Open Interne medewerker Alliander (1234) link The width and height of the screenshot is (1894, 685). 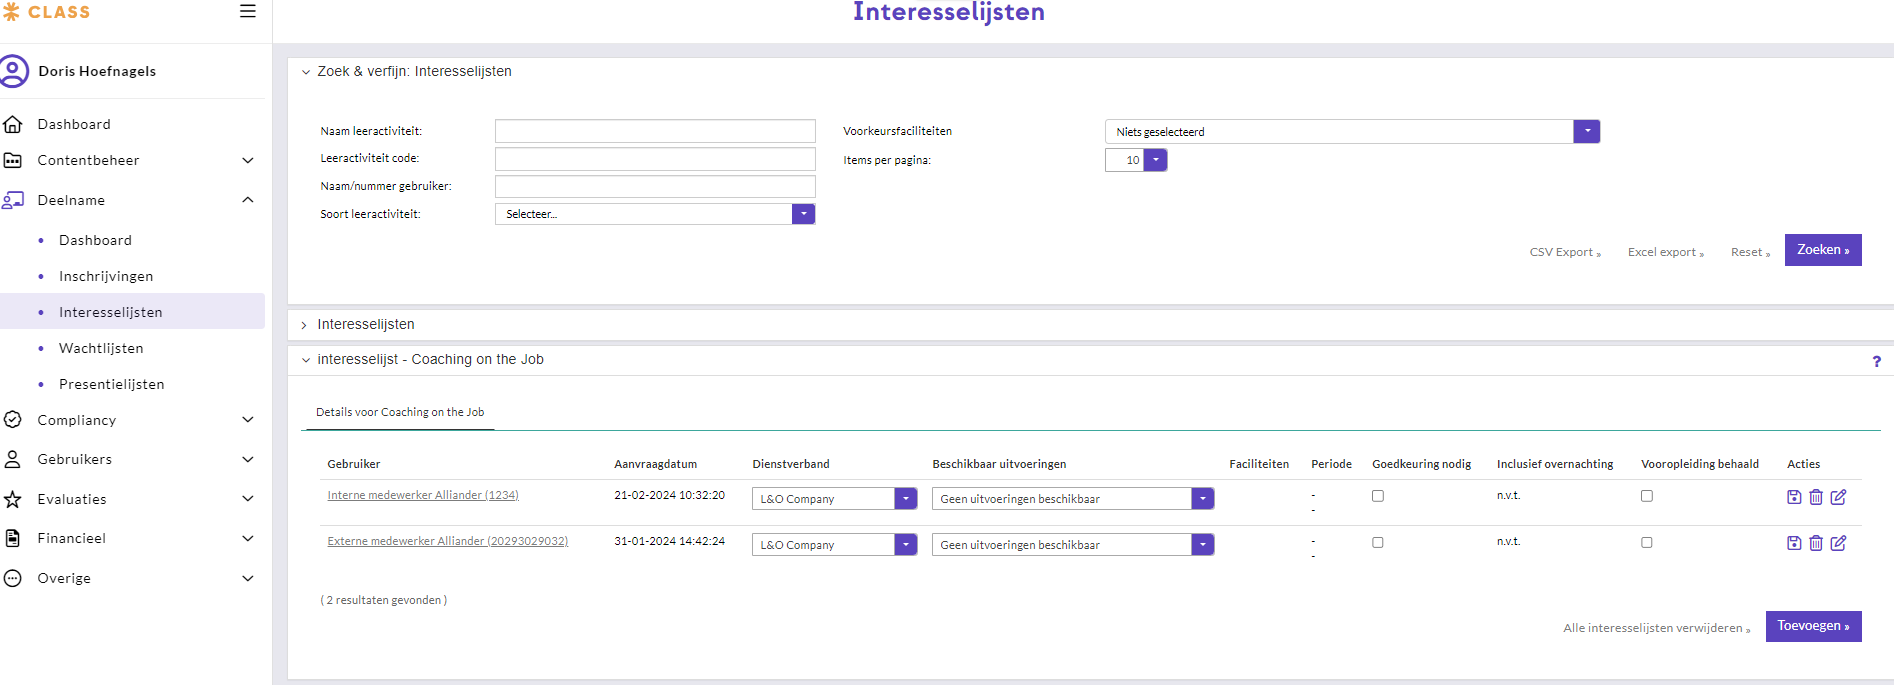[423, 495]
